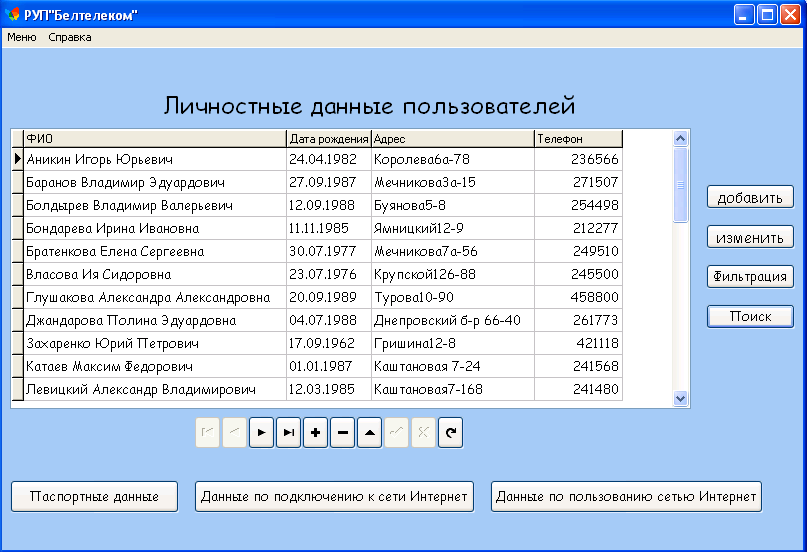Open the Фильтрация button
807x552 pixels.
point(750,277)
